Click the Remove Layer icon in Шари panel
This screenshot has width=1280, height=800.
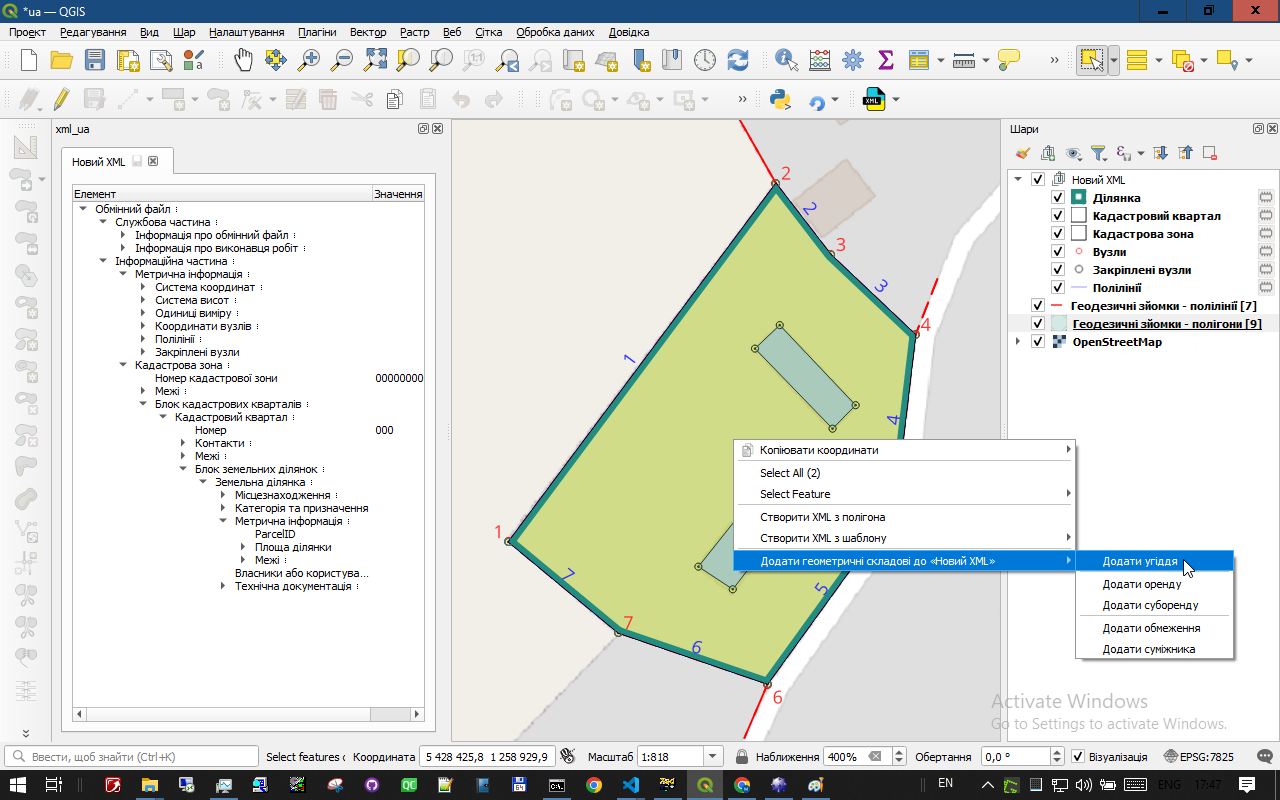(1210, 153)
